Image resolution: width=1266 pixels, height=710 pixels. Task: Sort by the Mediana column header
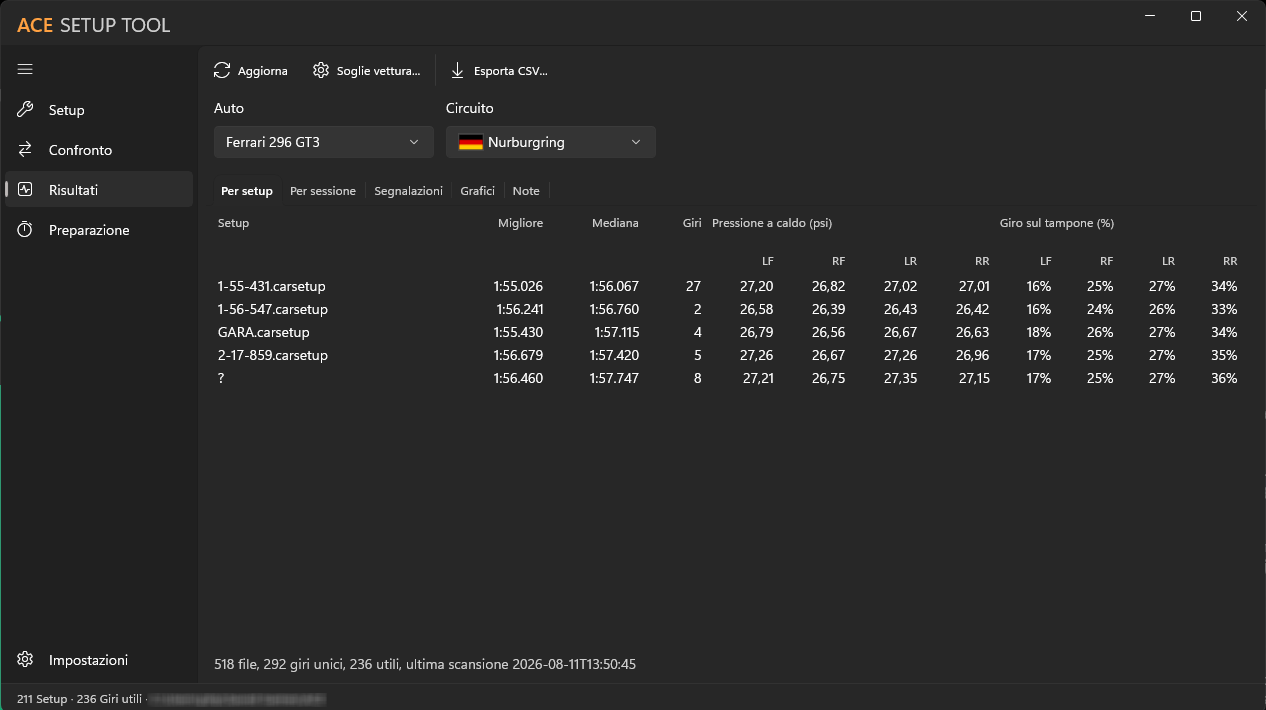615,223
